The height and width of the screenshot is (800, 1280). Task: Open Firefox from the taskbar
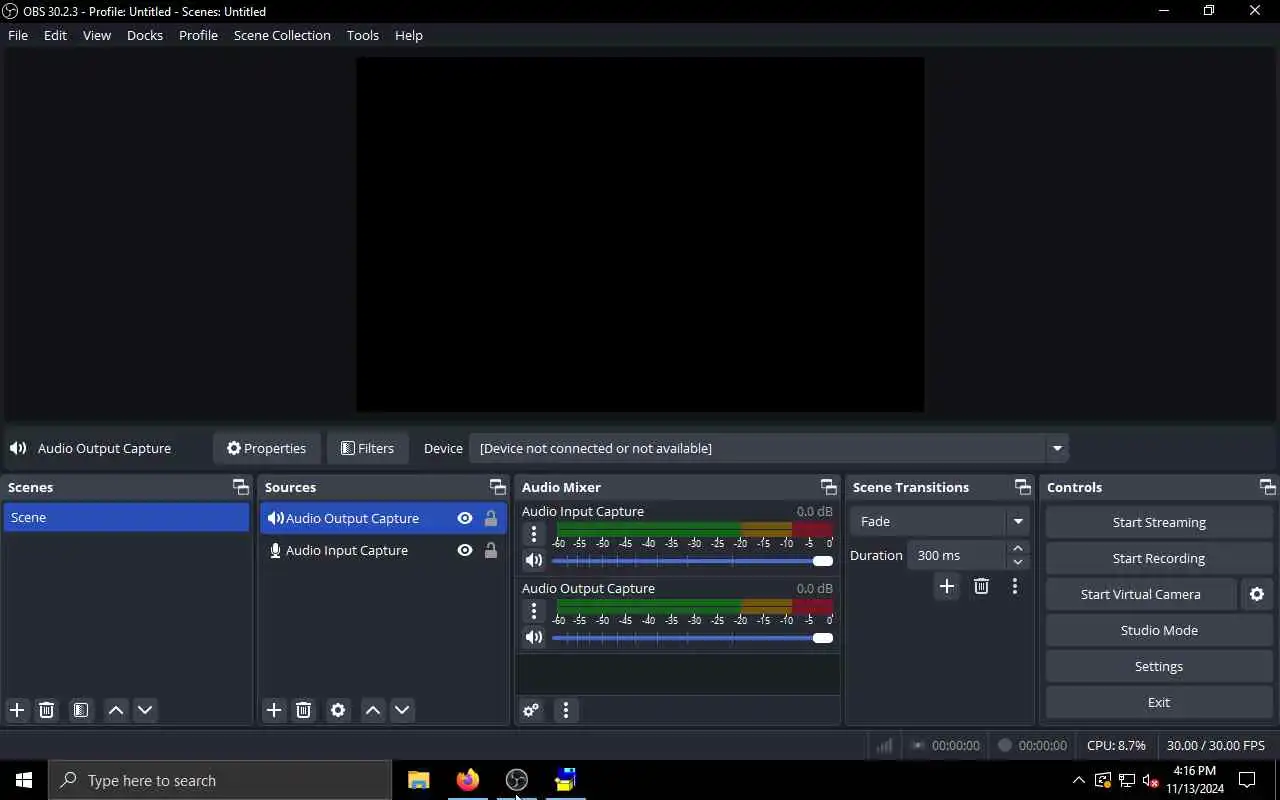pyautogui.click(x=467, y=780)
